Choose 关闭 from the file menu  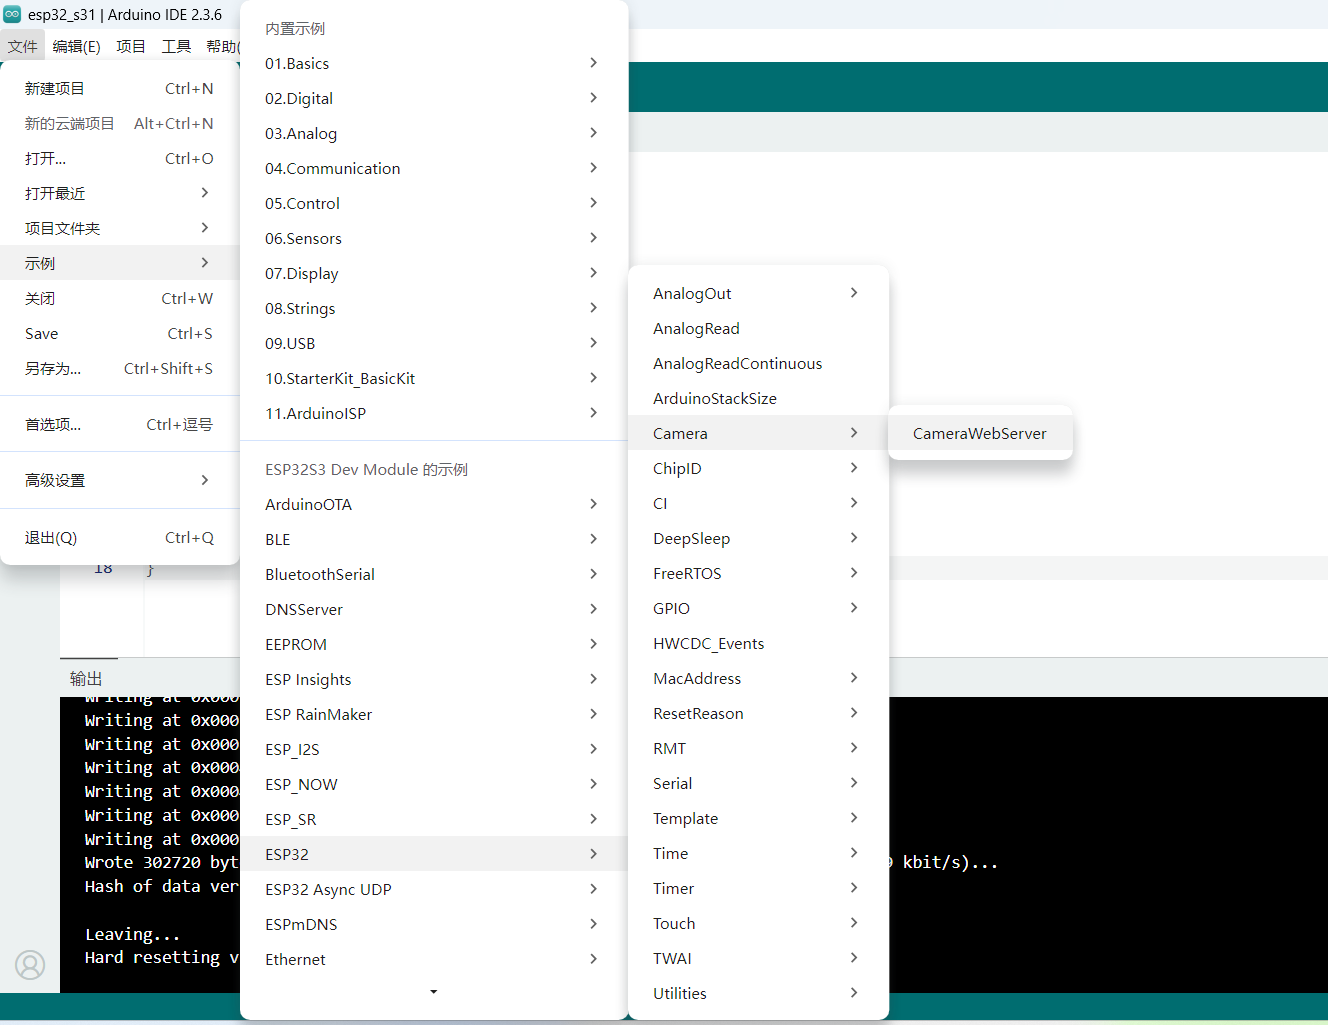click(120, 298)
